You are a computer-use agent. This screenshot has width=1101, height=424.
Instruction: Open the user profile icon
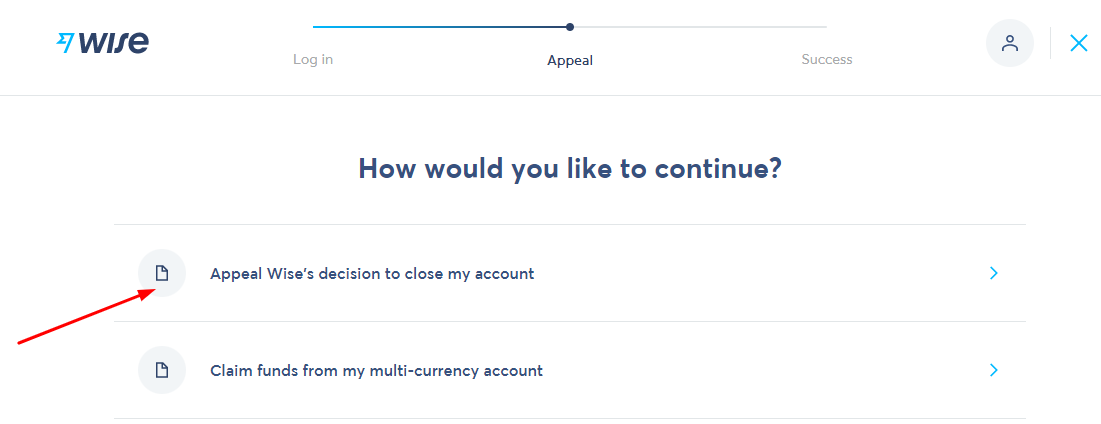point(1010,43)
